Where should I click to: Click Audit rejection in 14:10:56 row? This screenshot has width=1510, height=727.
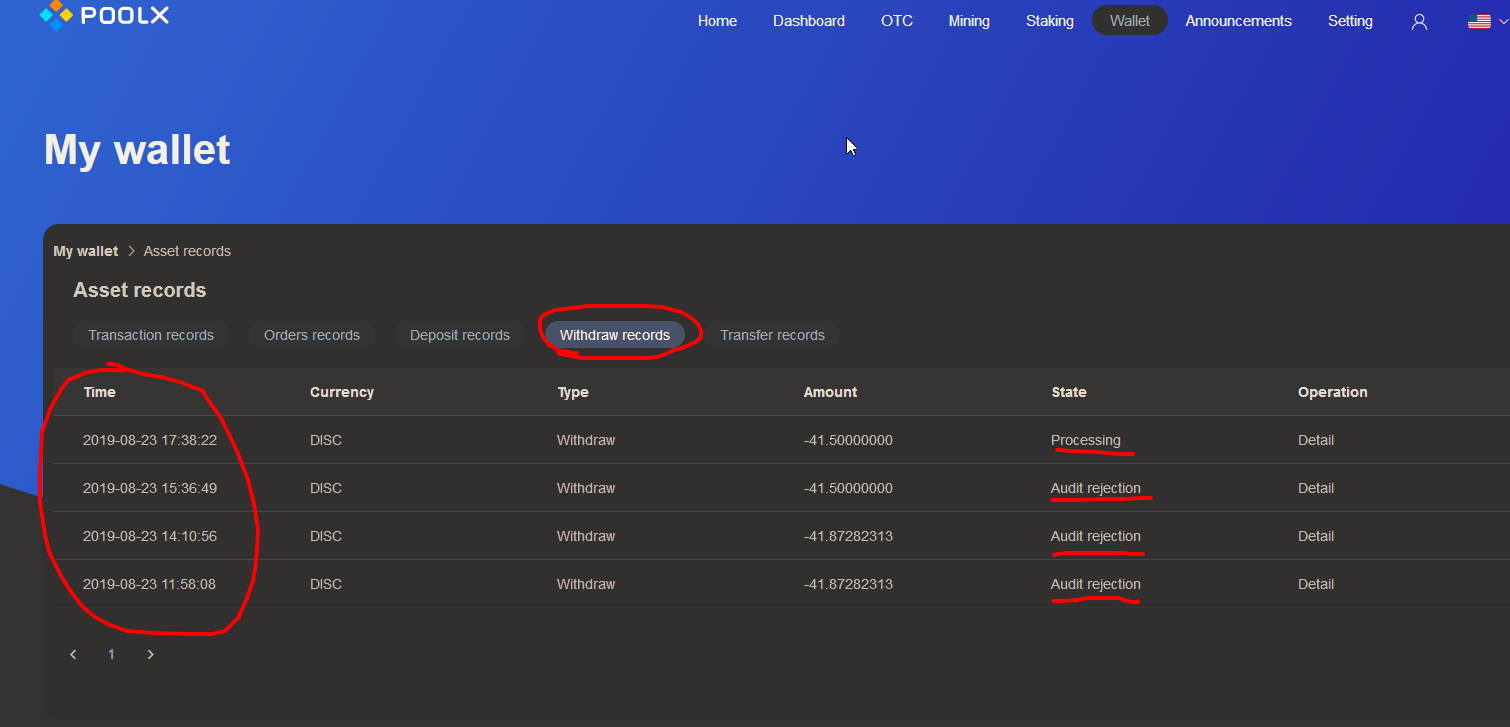(1096, 536)
